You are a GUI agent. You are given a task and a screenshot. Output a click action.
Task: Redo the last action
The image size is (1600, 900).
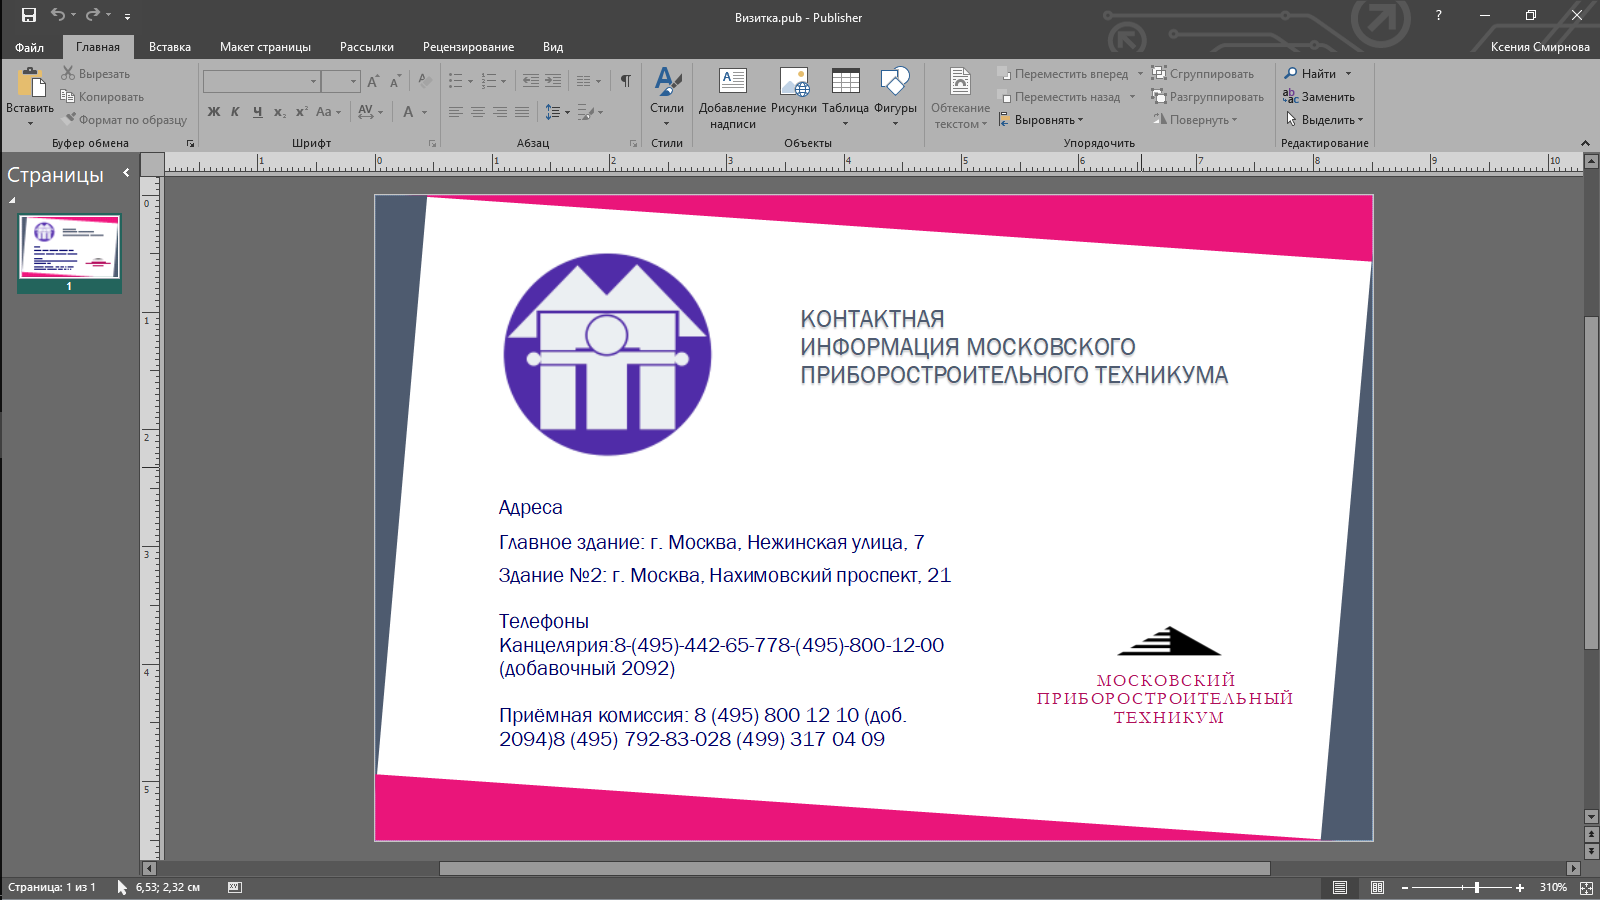[x=93, y=15]
